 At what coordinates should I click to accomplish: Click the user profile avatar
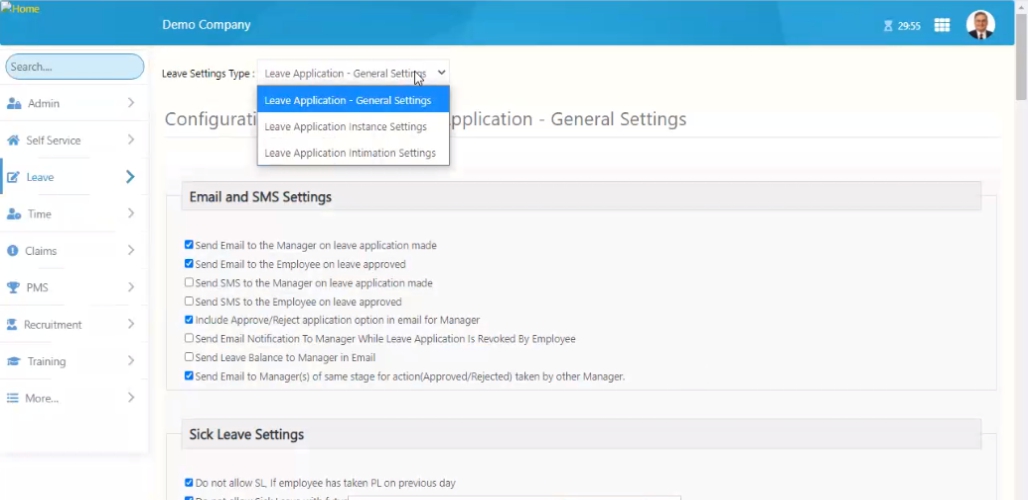(980, 25)
